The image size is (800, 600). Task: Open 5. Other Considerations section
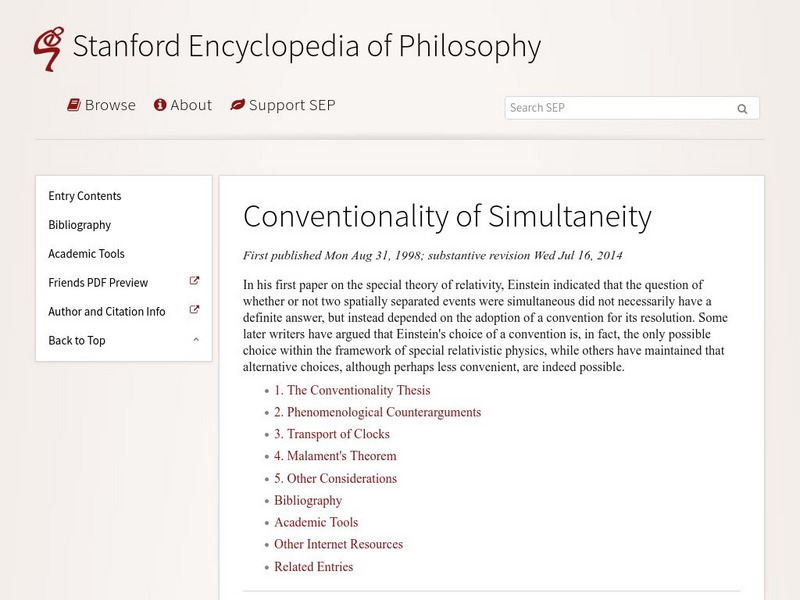pos(335,479)
